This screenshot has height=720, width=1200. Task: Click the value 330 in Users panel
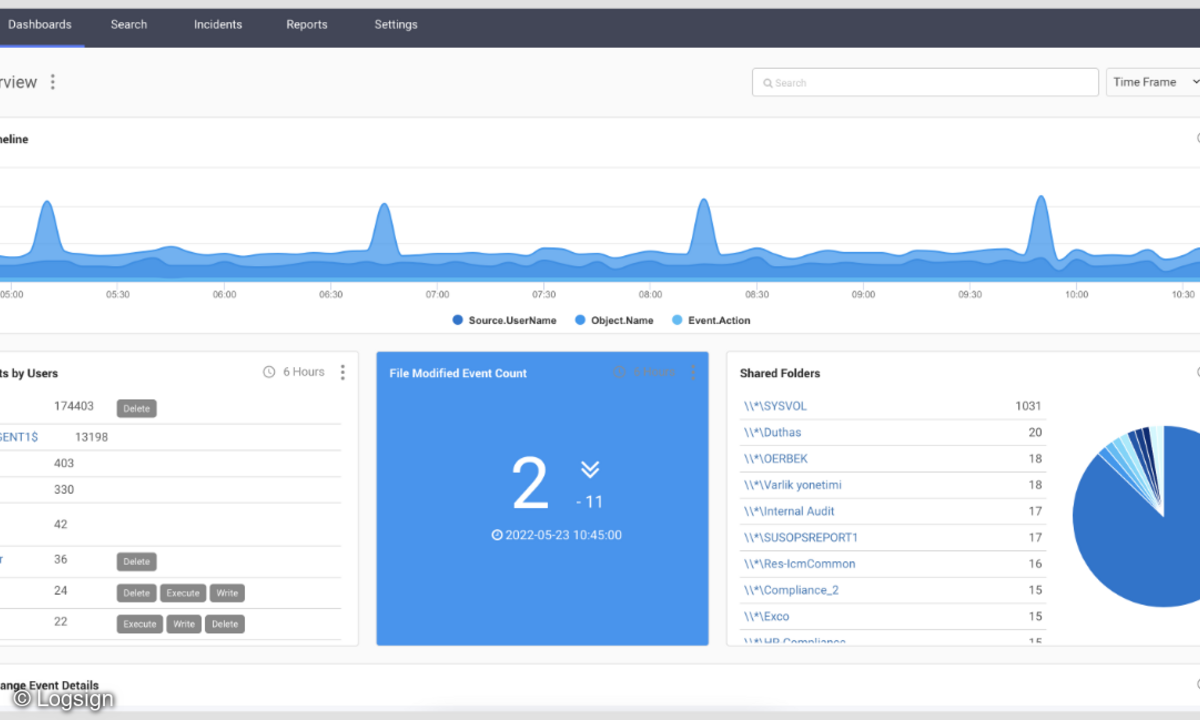(x=64, y=489)
